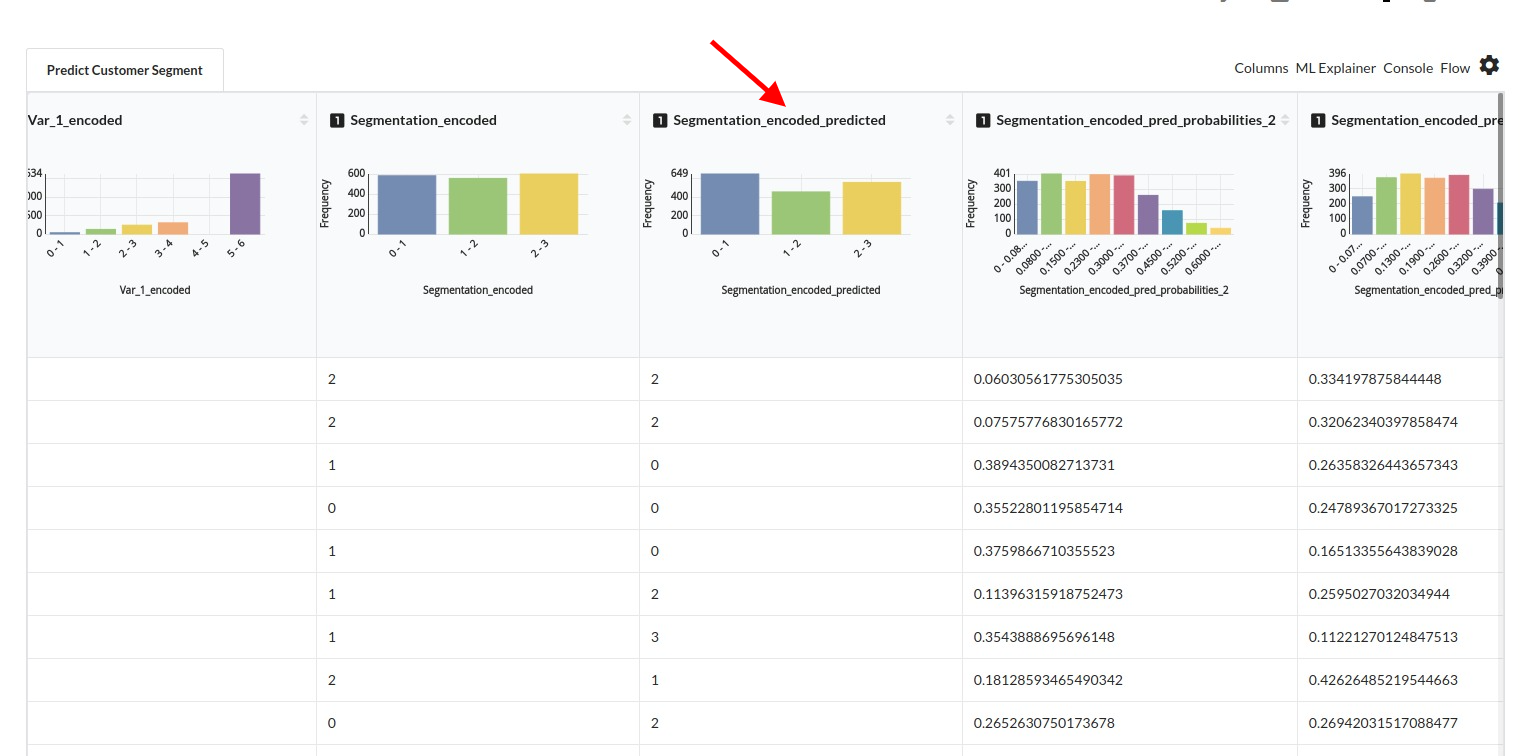Select cell value 0.2595027032034944
Screen dimensions: 1529x756
click(x=1379, y=594)
